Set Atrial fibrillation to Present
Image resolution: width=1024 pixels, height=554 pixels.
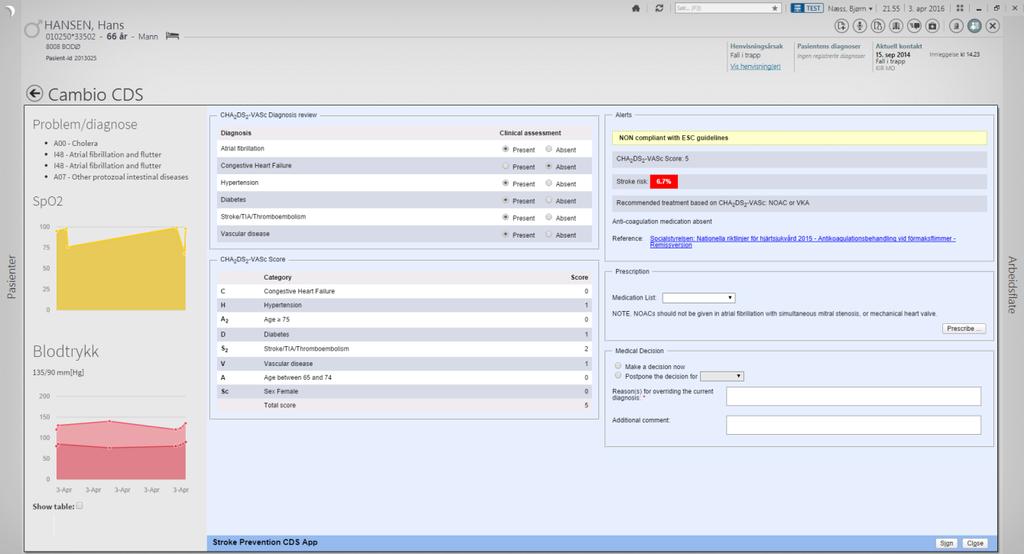505,149
